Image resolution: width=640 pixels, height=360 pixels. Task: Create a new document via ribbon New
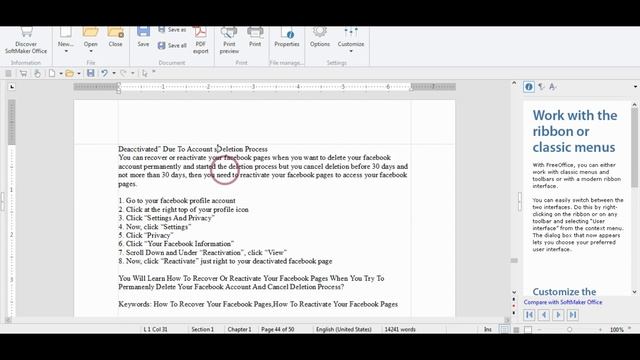[65, 37]
